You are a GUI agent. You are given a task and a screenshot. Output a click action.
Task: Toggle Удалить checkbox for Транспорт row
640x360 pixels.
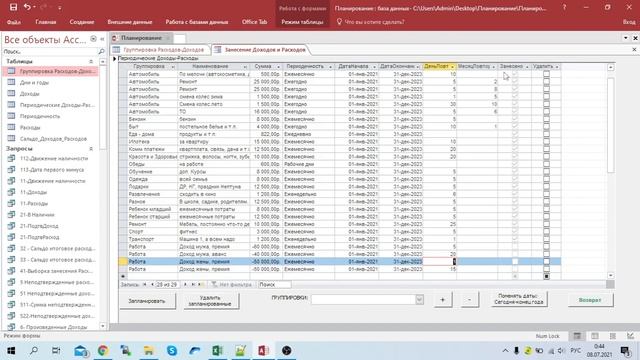point(547,239)
